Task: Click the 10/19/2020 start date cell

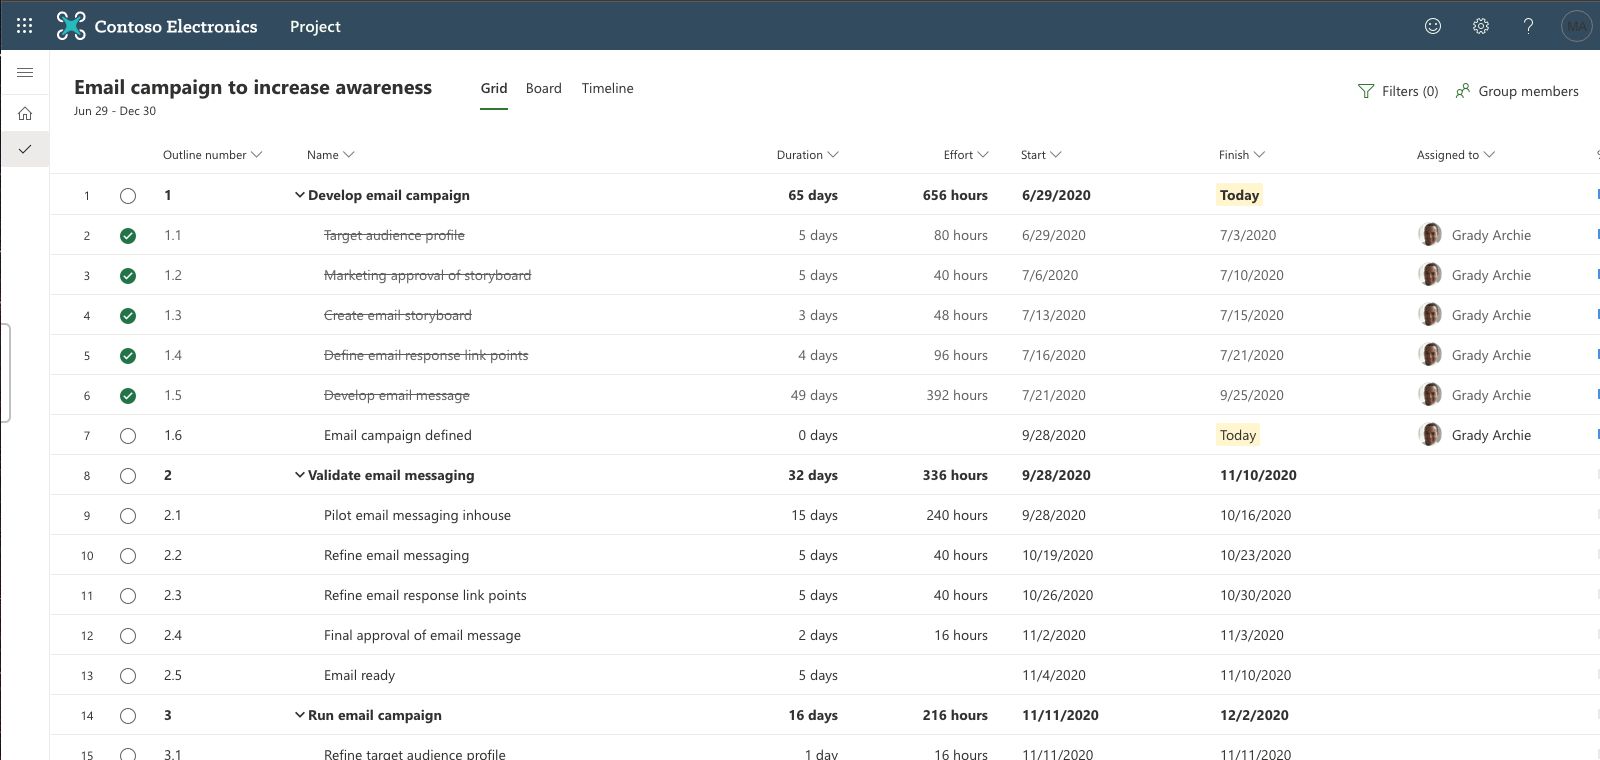Action: (1057, 555)
